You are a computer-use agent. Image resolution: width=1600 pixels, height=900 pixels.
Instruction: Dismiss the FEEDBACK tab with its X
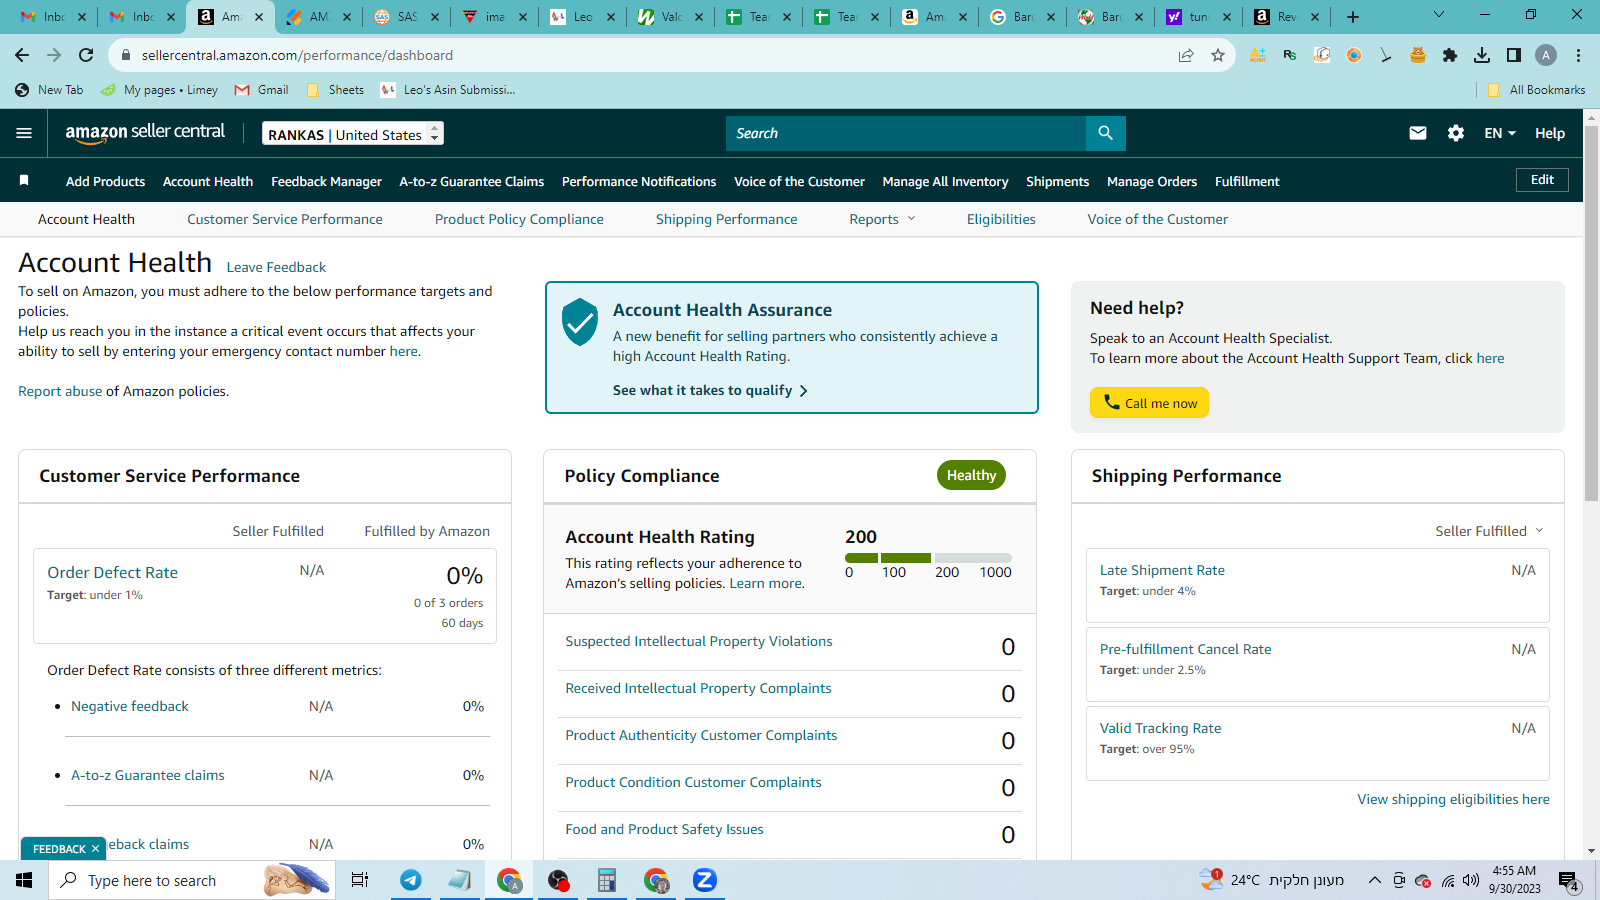tap(96, 849)
